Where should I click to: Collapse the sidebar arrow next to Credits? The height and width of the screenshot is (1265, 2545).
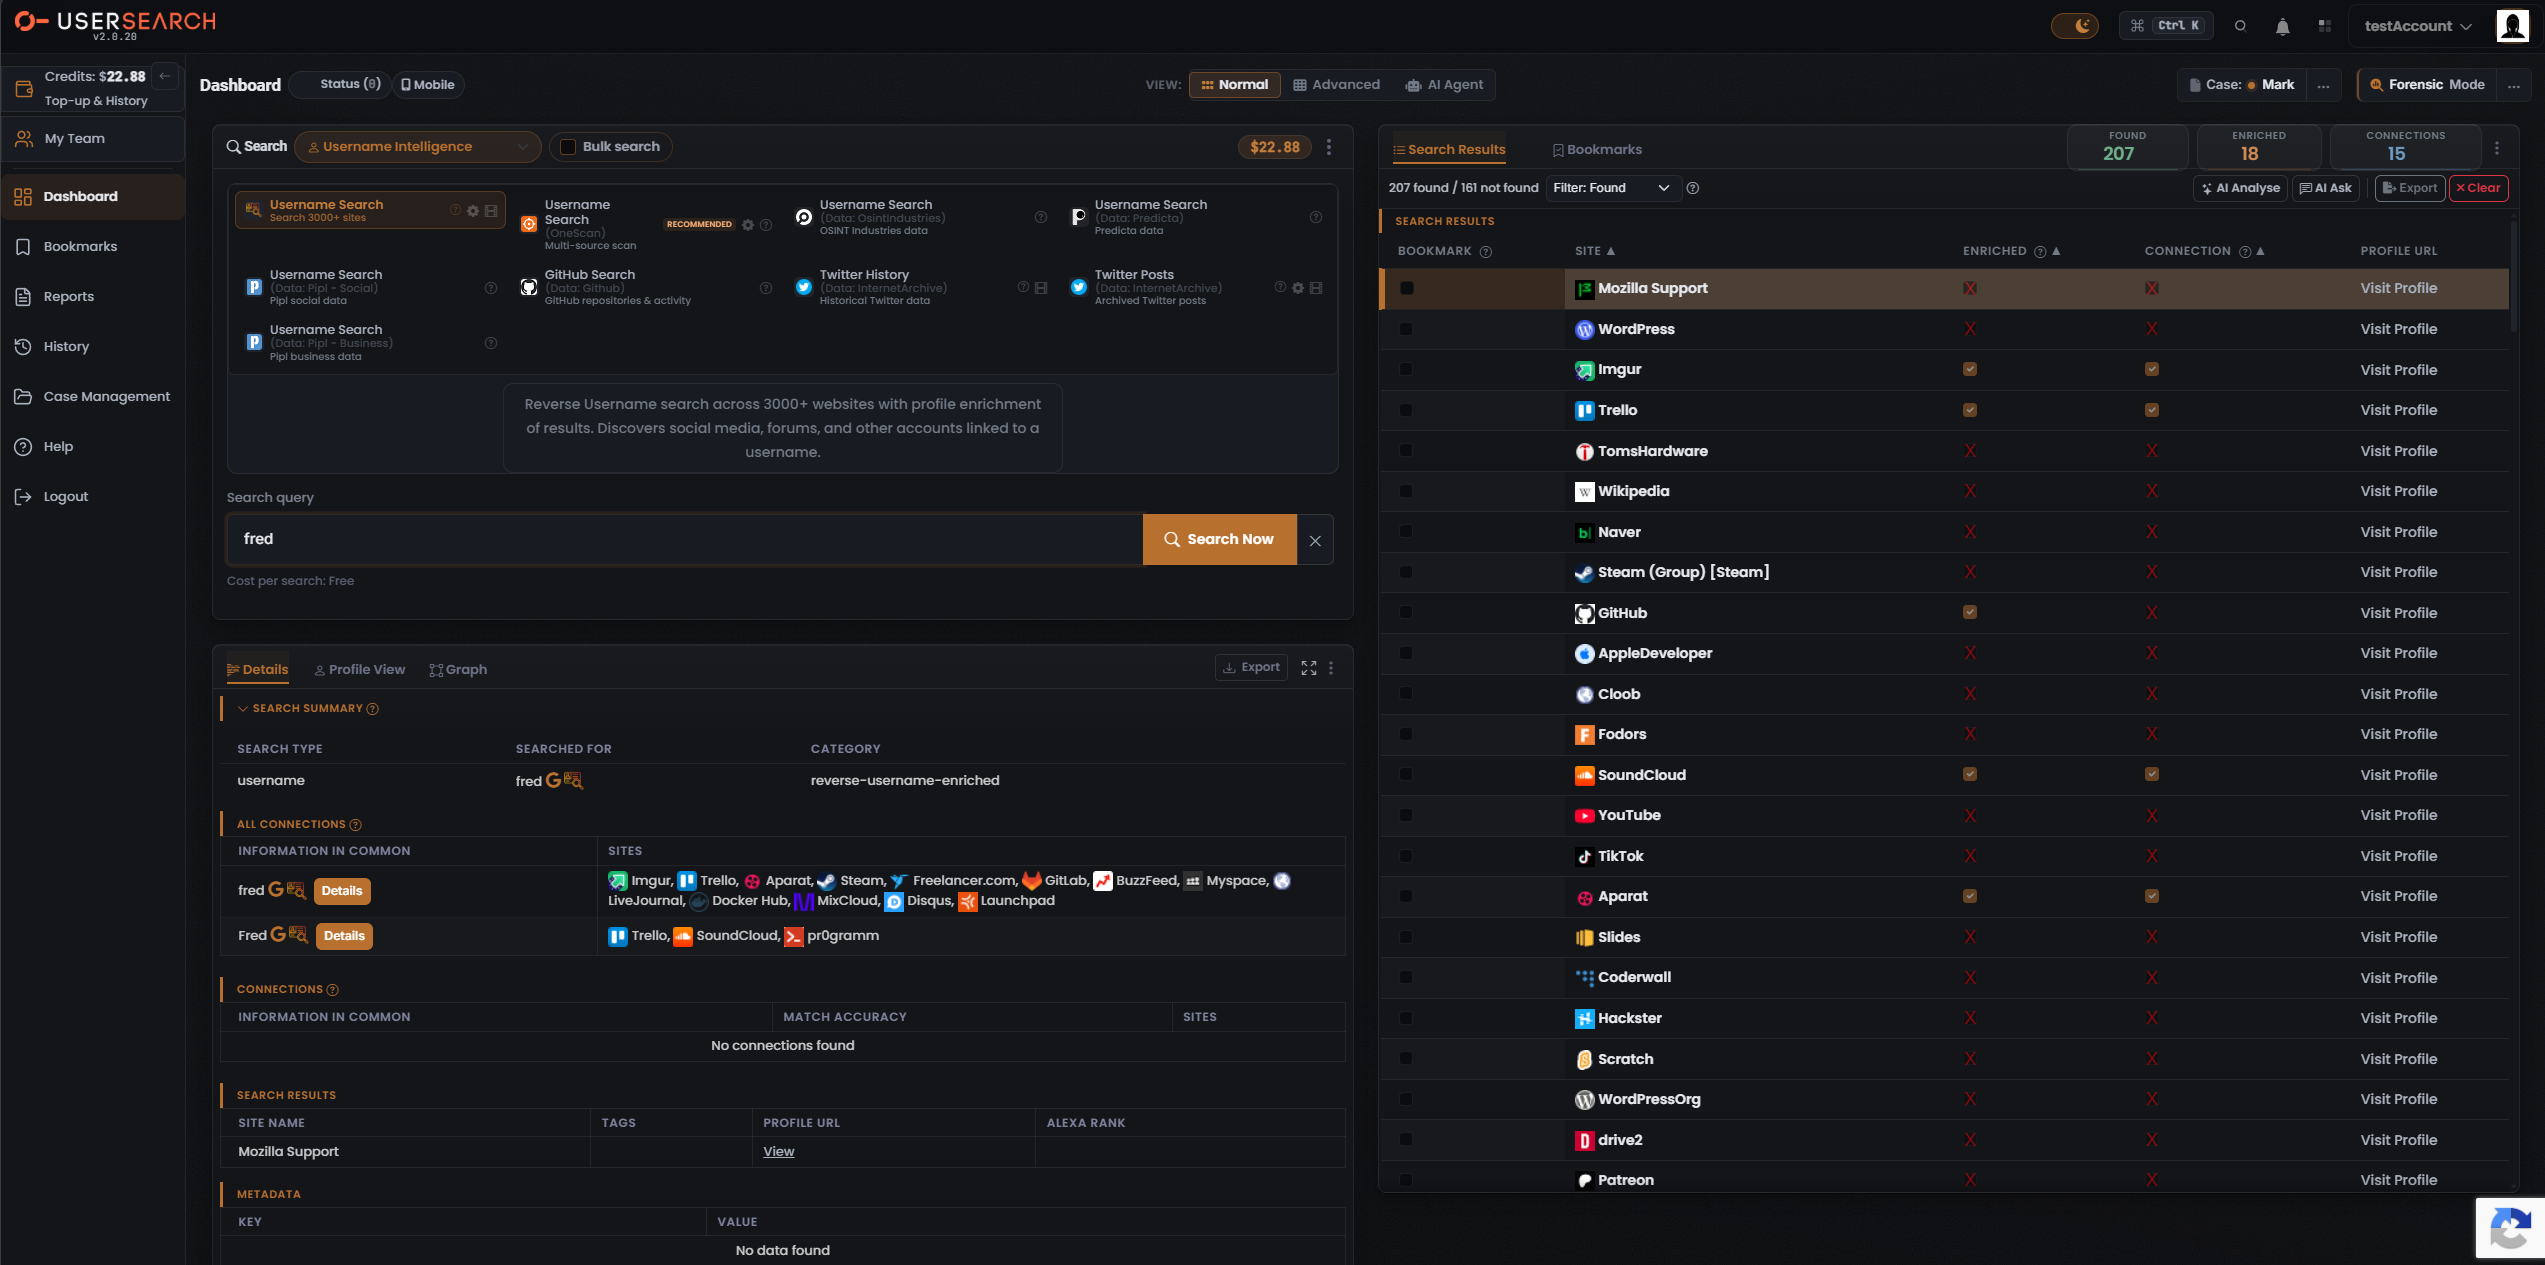pyautogui.click(x=165, y=76)
